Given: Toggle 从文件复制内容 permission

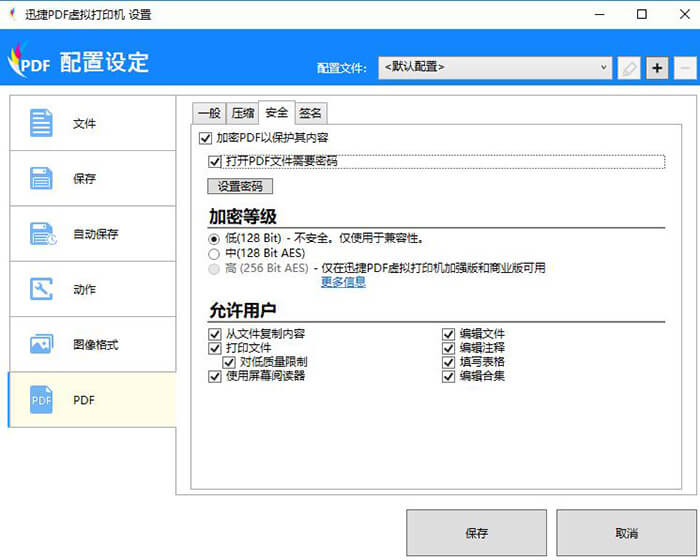Looking at the screenshot, I should [x=215, y=334].
